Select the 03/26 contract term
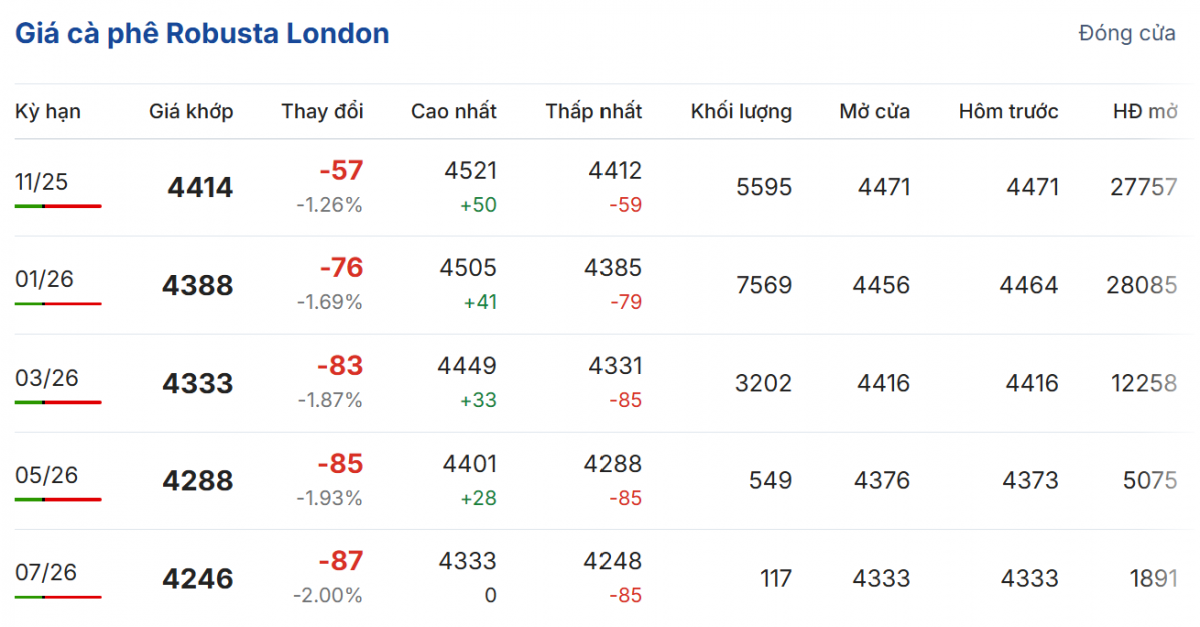Image resolution: width=1200 pixels, height=627 pixels. coord(46,378)
